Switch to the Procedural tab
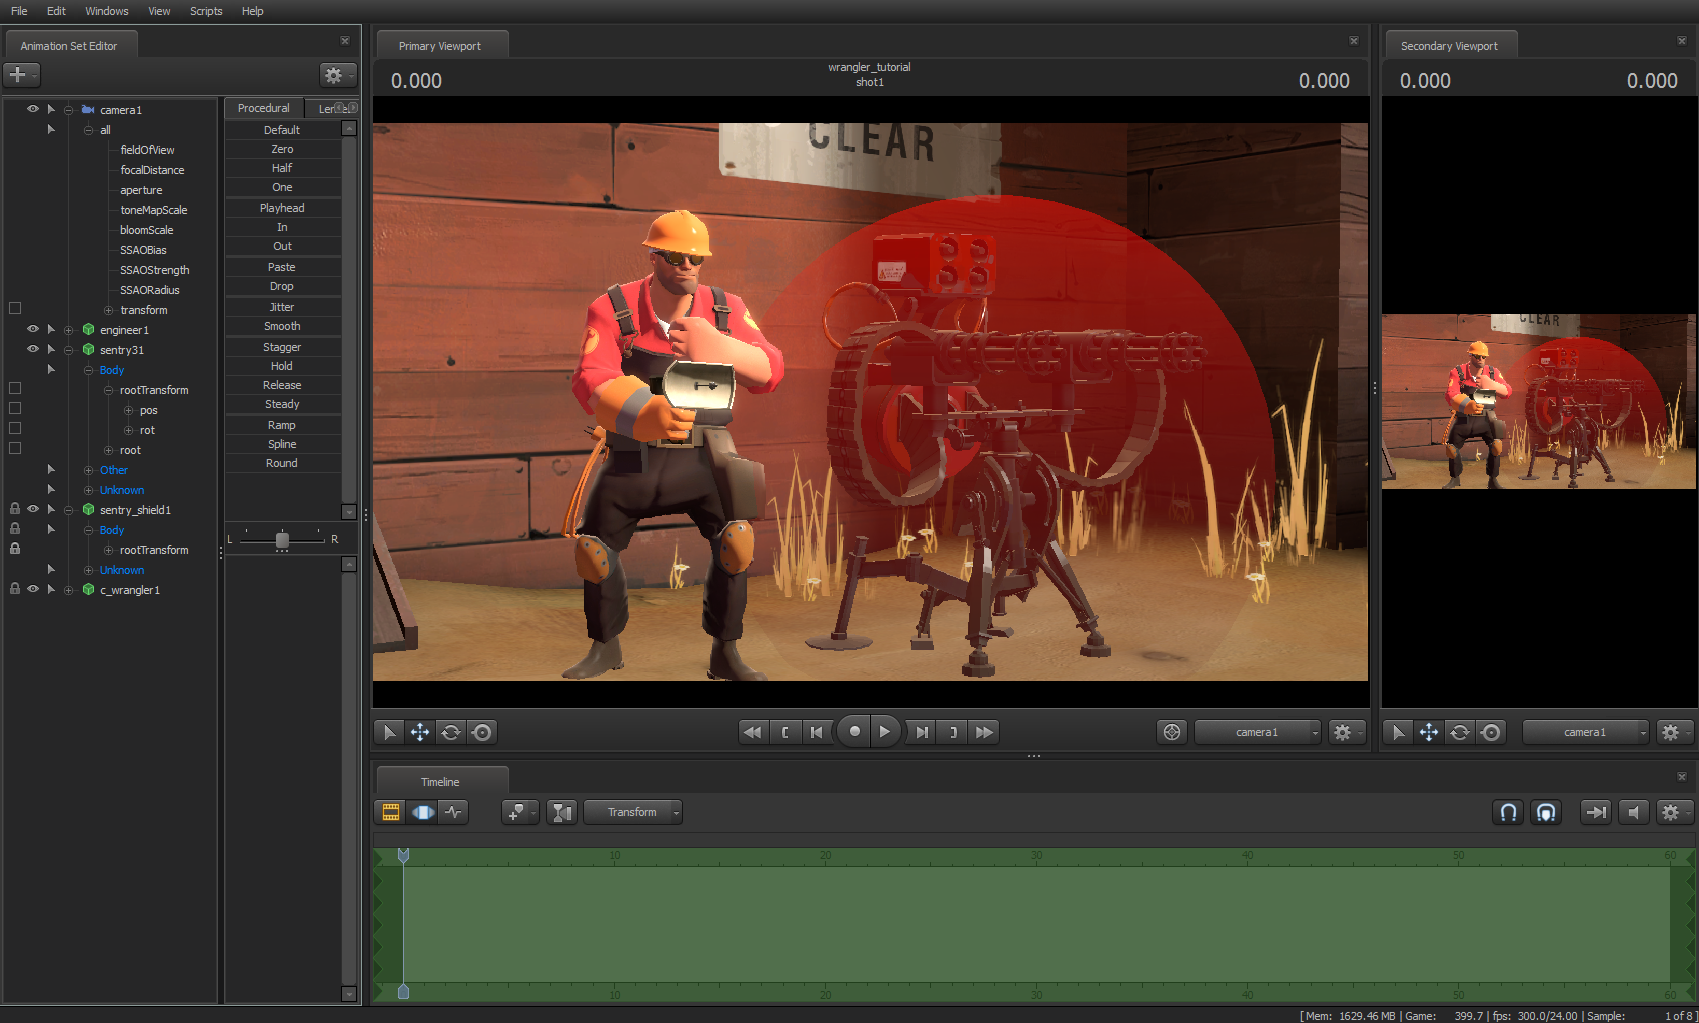Viewport: 1699px width, 1023px height. click(x=263, y=107)
